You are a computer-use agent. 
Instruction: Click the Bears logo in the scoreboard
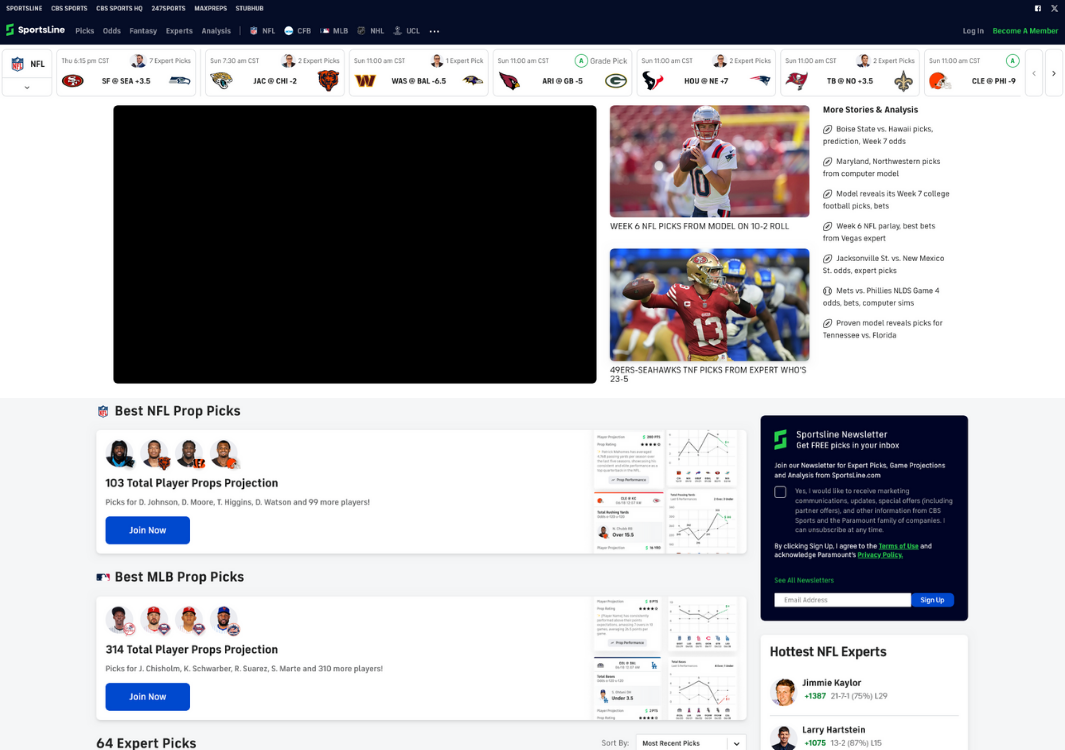[x=329, y=81]
